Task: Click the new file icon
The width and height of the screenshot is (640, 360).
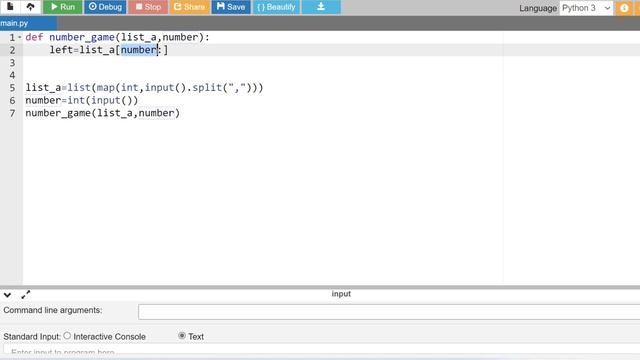Action: pyautogui.click(x=10, y=7)
